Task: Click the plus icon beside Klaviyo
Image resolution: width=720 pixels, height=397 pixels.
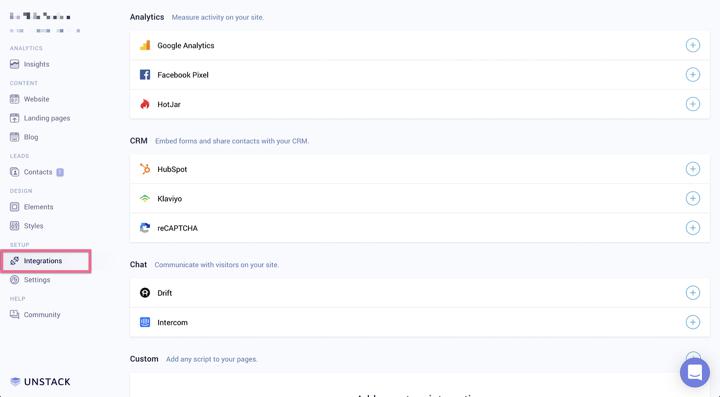Action: pyautogui.click(x=692, y=198)
